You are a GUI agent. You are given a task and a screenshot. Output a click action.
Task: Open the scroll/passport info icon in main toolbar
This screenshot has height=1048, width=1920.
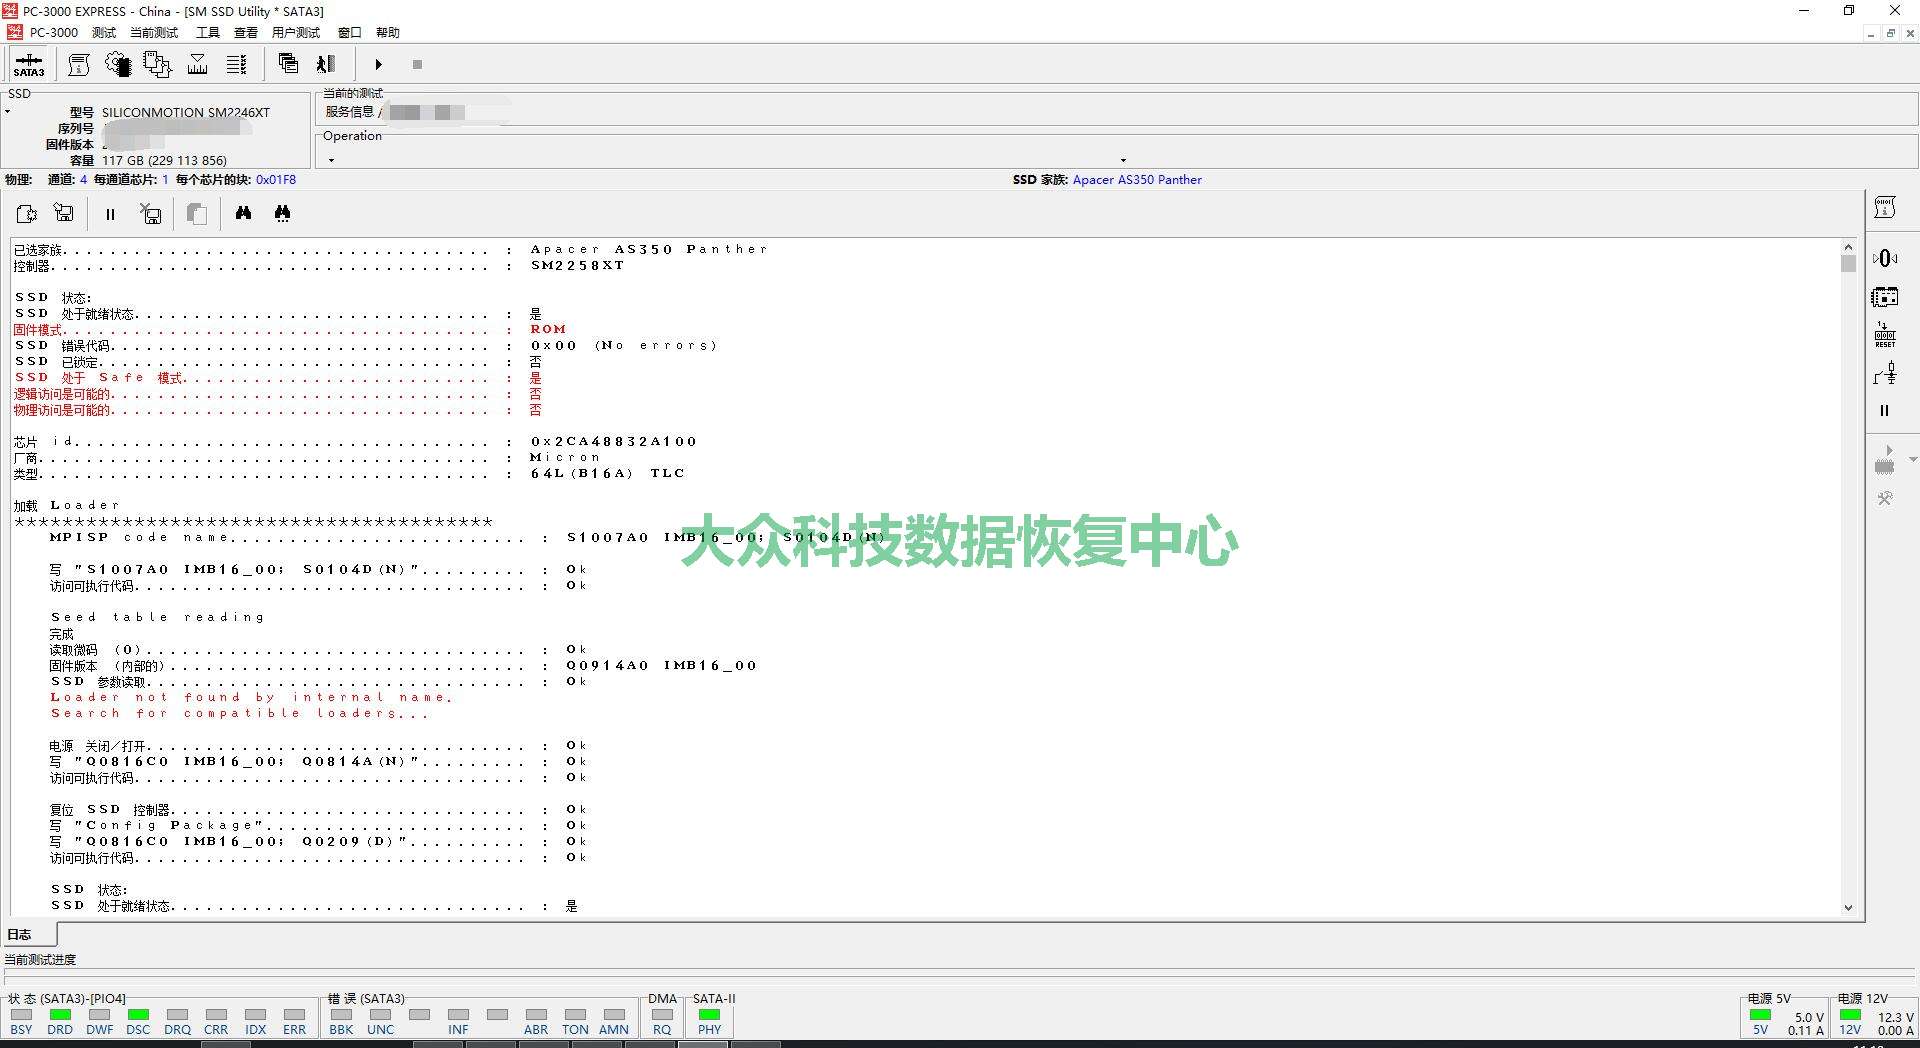coord(79,65)
